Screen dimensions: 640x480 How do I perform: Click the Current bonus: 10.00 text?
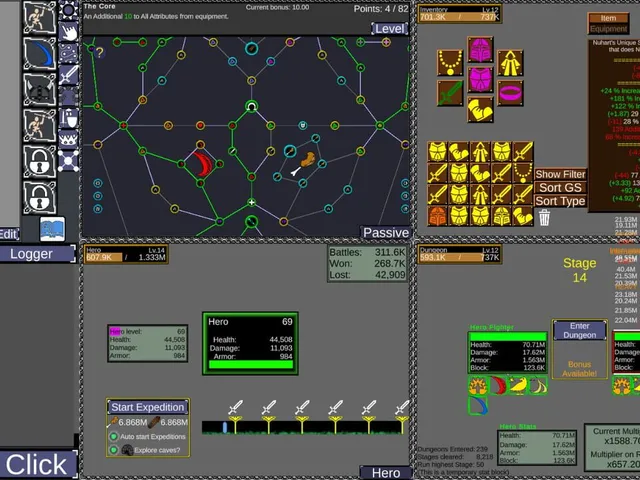[x=277, y=7]
